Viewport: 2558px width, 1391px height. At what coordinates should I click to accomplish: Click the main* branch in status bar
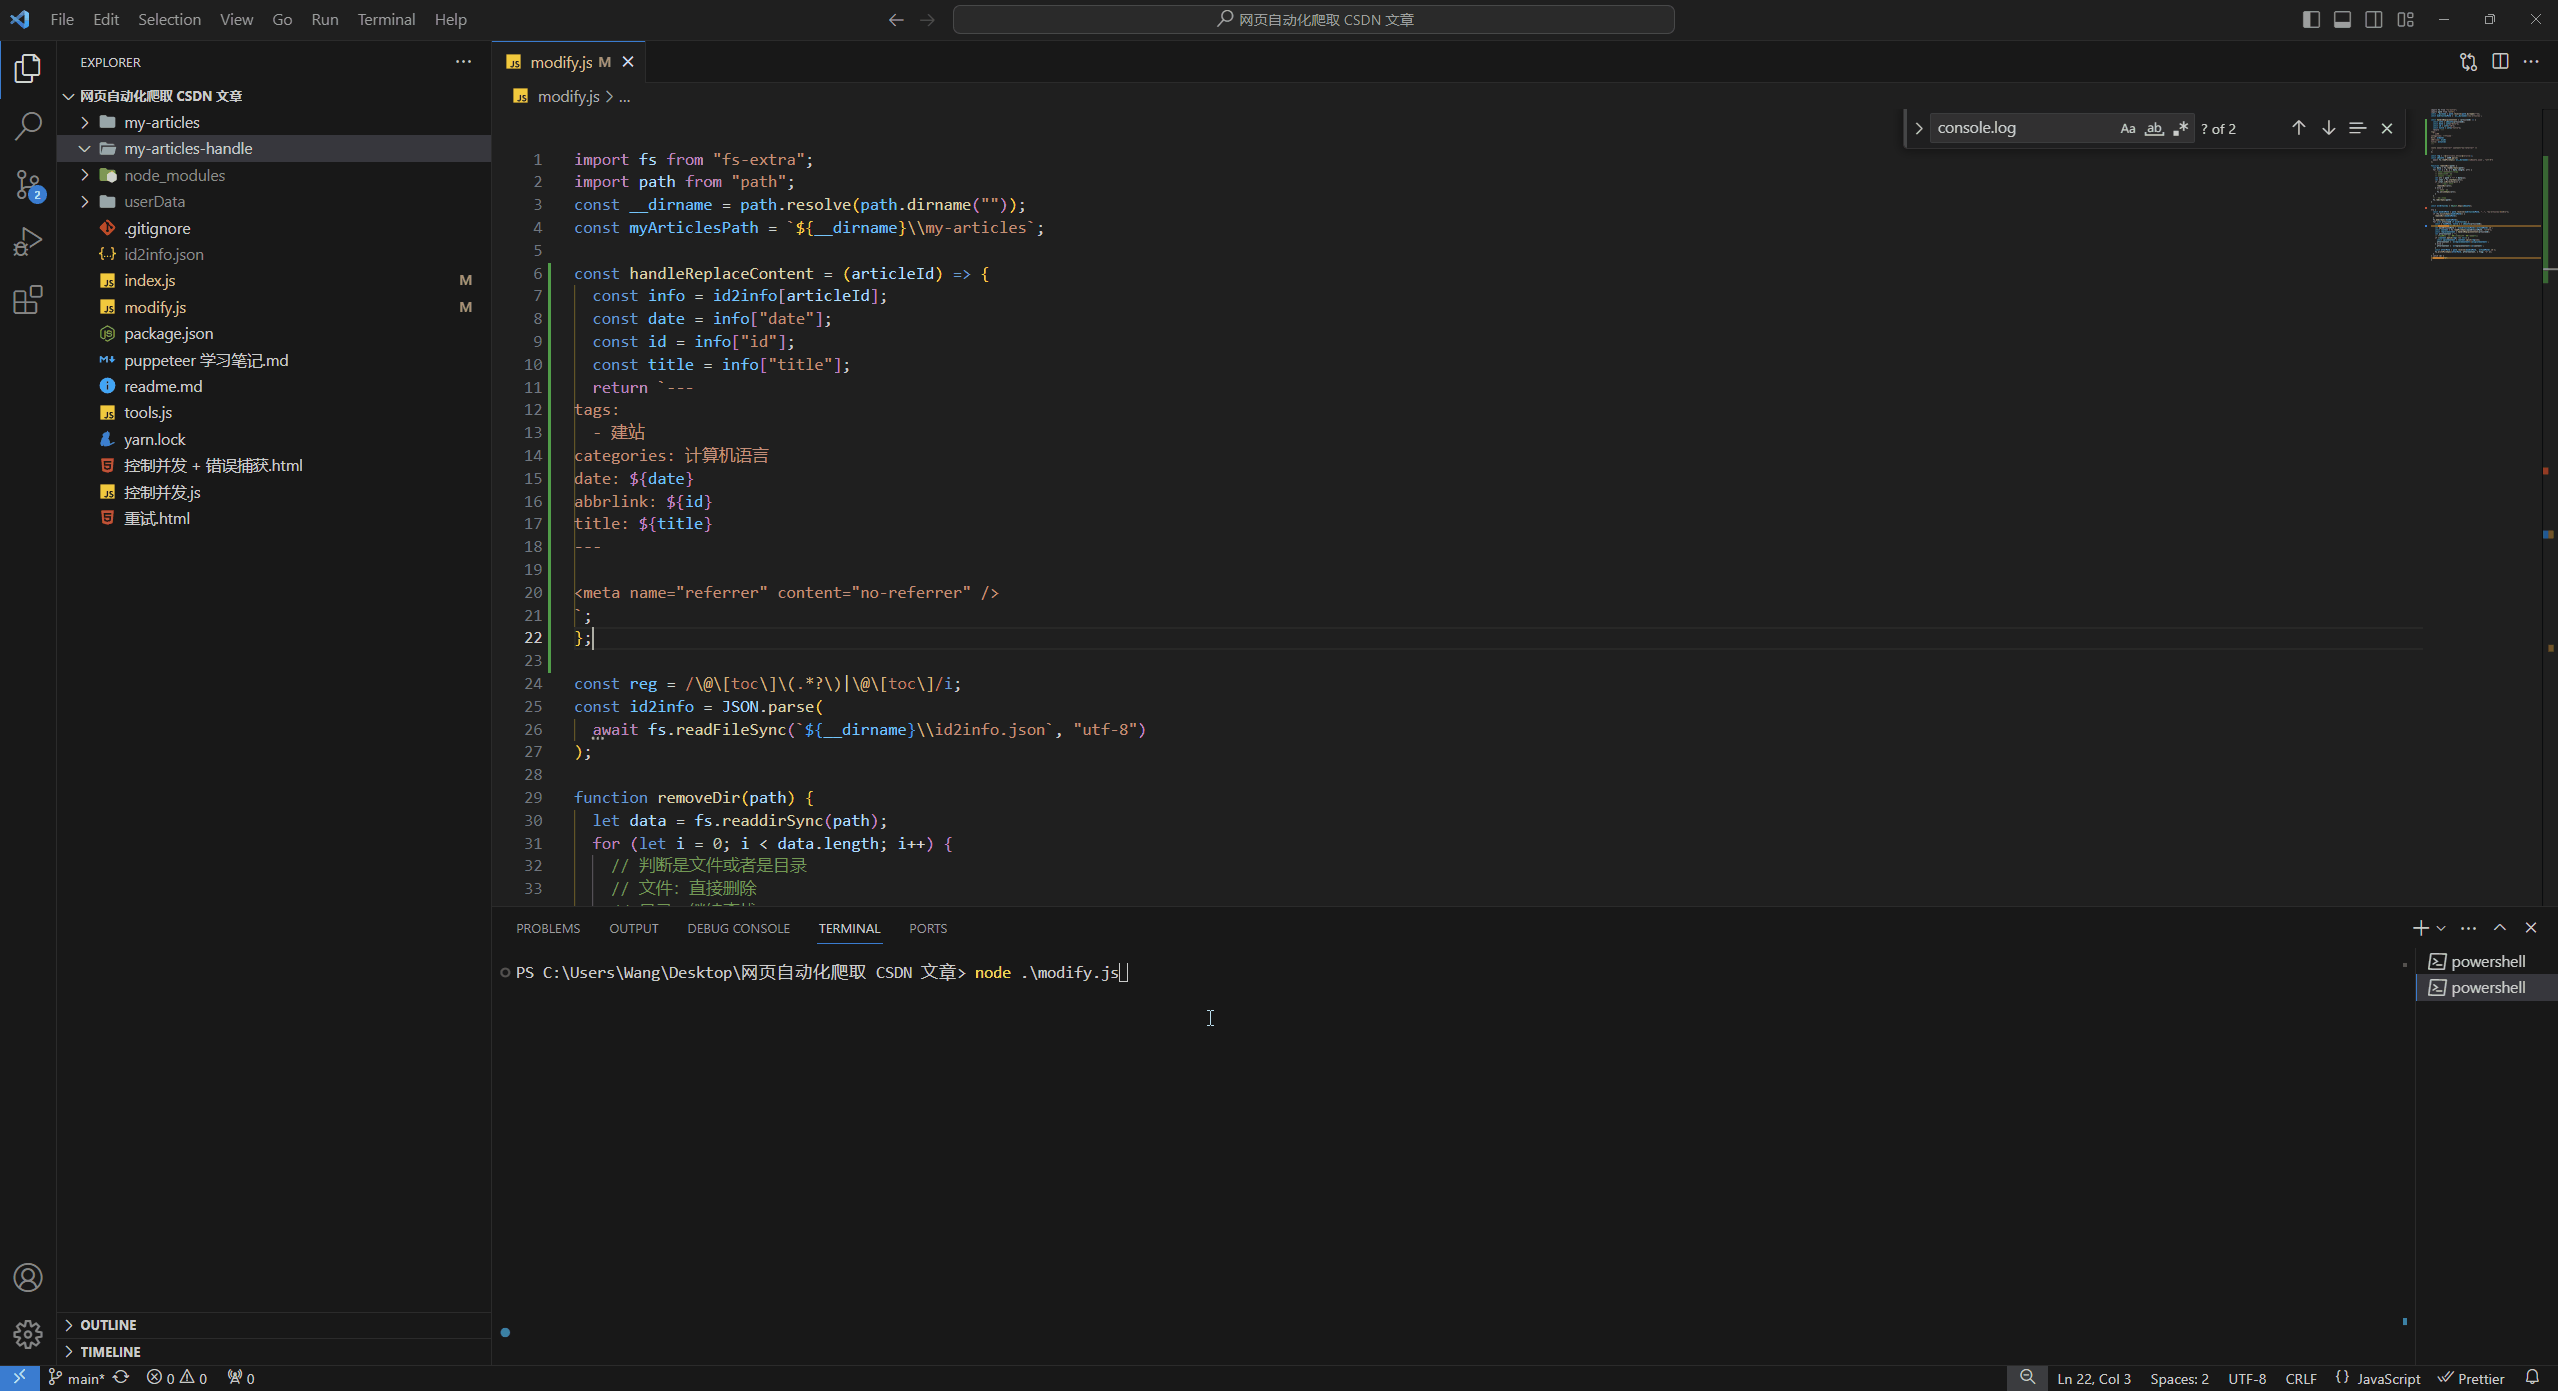(78, 1378)
